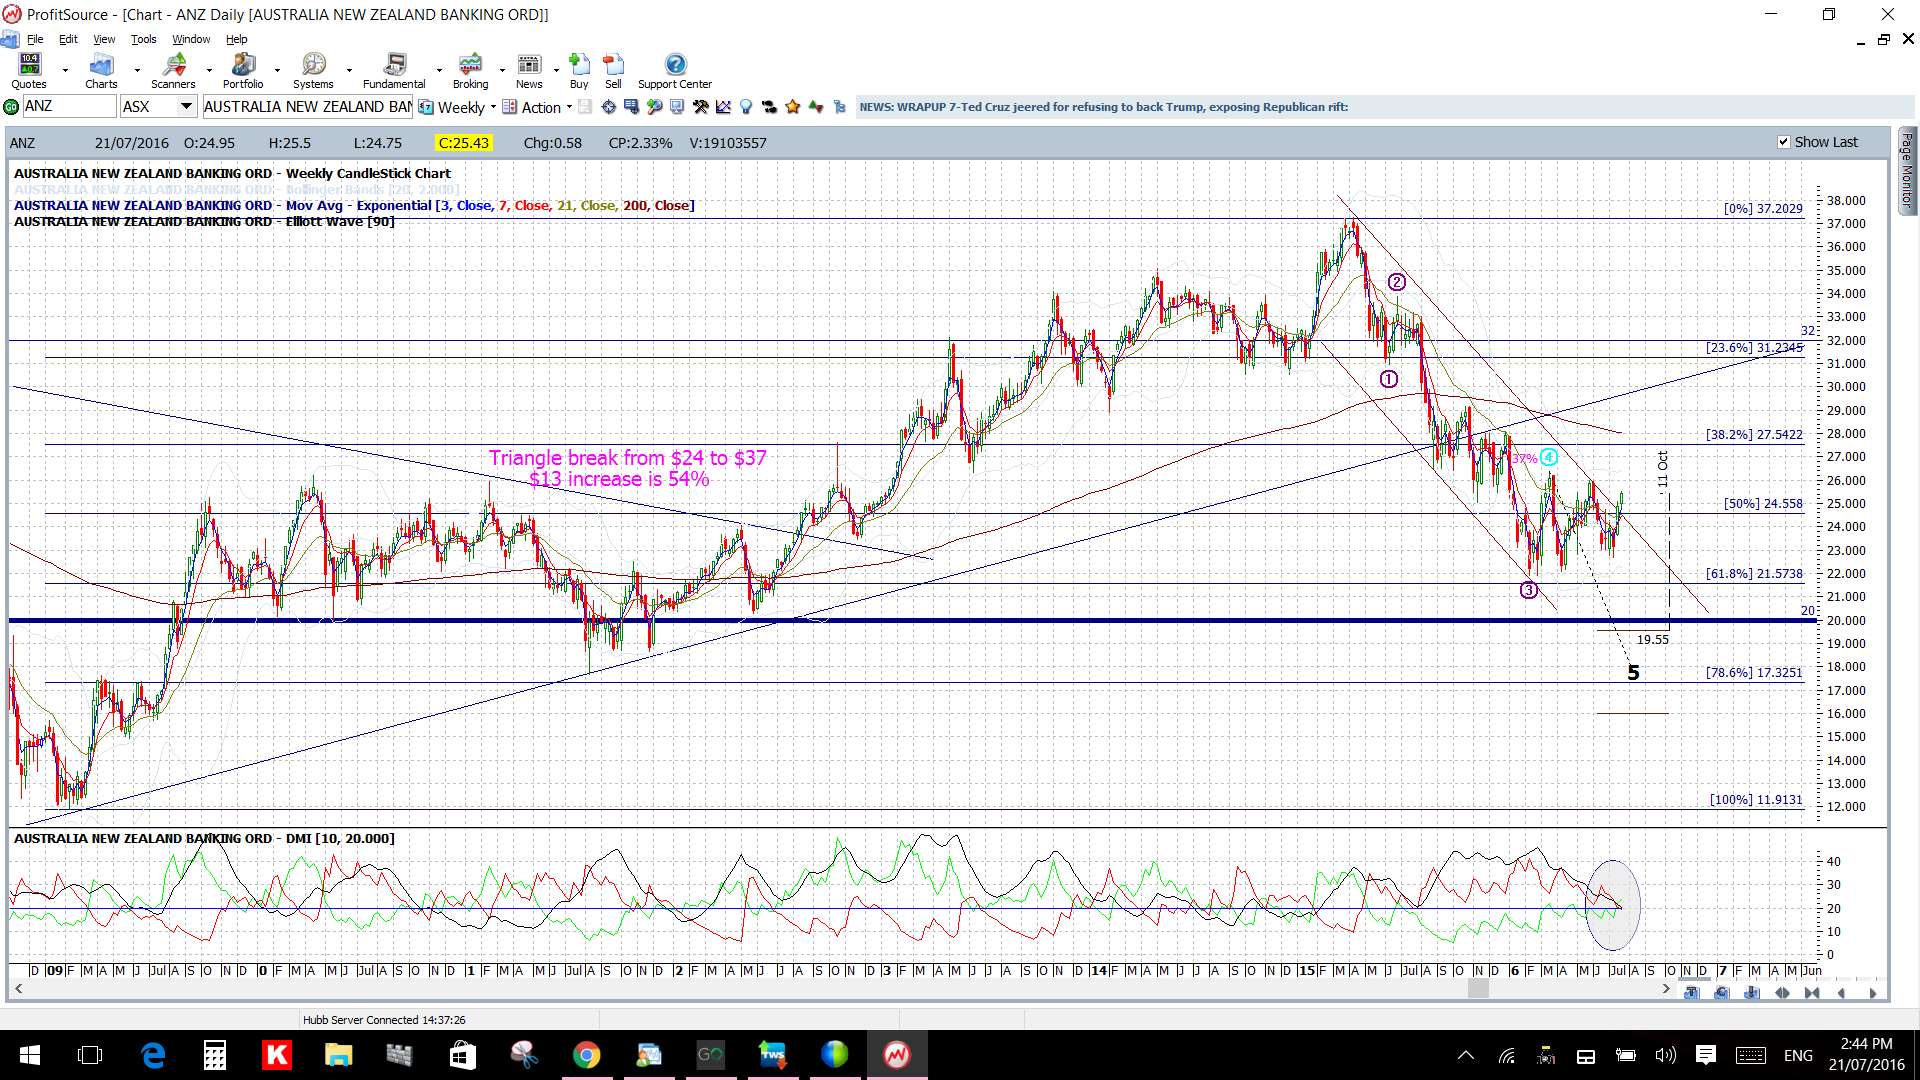Expand the Scanners dropdown arrow
The width and height of the screenshot is (1920, 1080).
coord(209,71)
